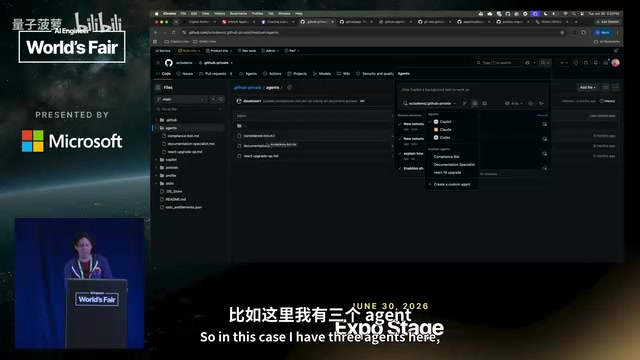Screen dimensions: 640x360
Task: Switch to the Actions tab
Action: [272, 73]
